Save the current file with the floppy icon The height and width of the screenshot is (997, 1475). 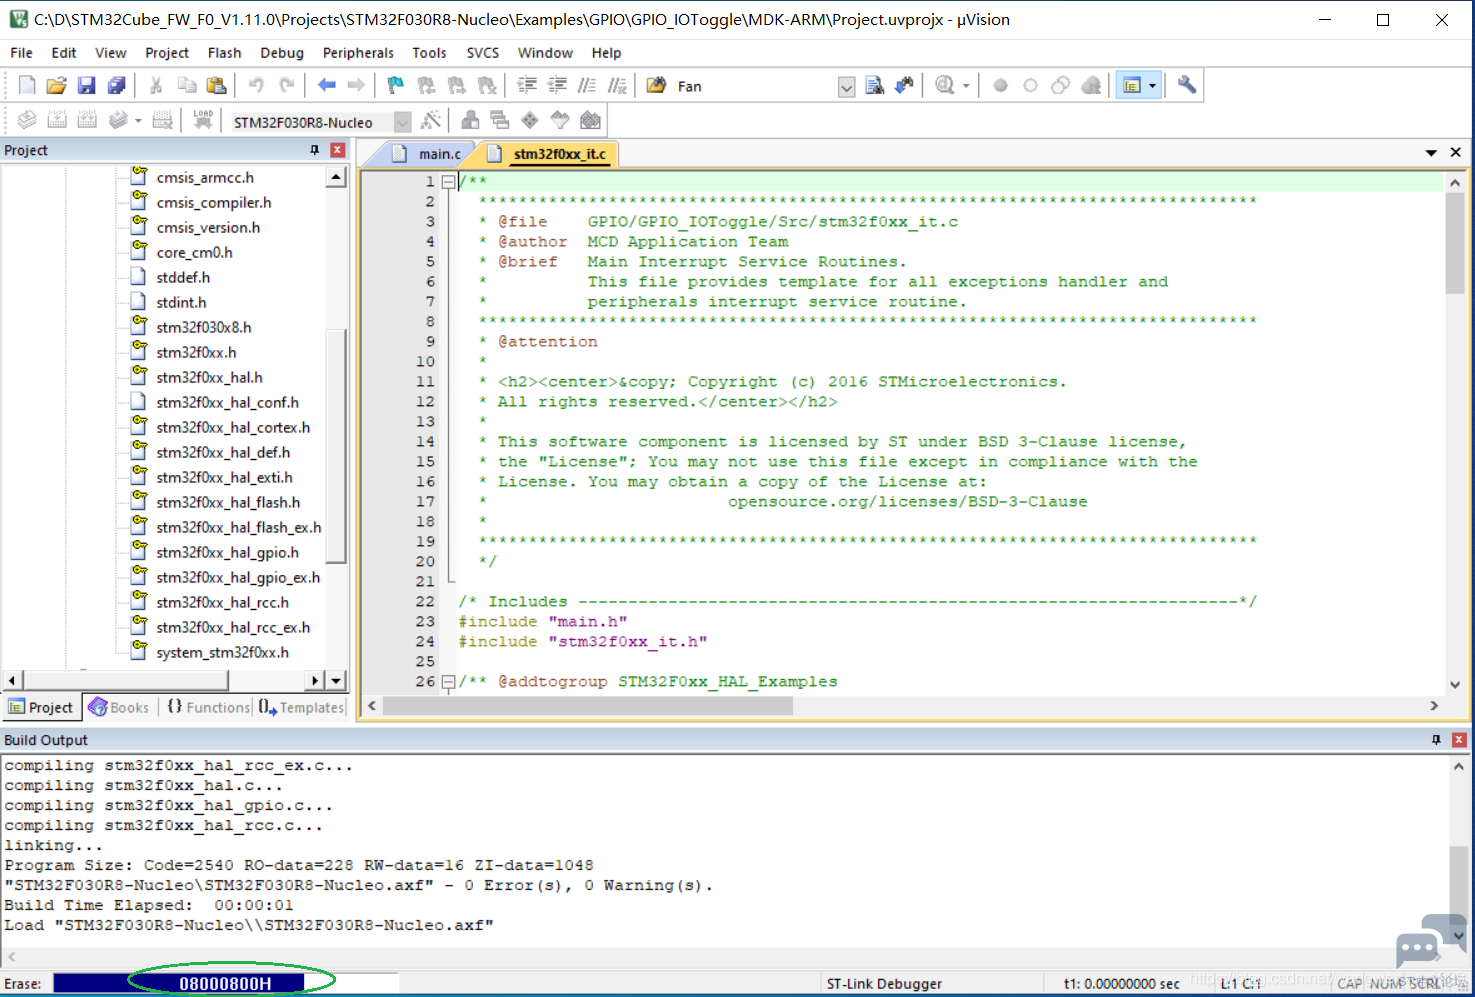[x=87, y=86]
